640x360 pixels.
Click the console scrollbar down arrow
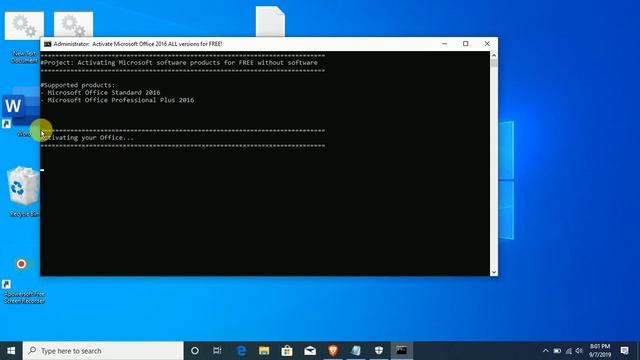[494, 272]
